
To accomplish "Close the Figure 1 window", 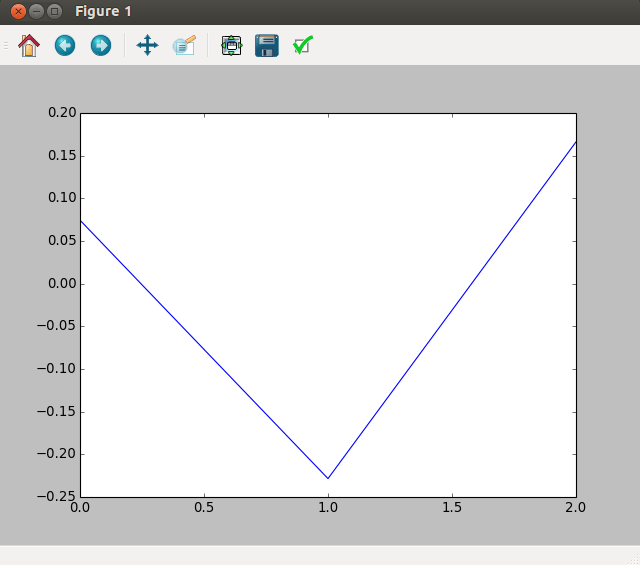I will click(18, 11).
